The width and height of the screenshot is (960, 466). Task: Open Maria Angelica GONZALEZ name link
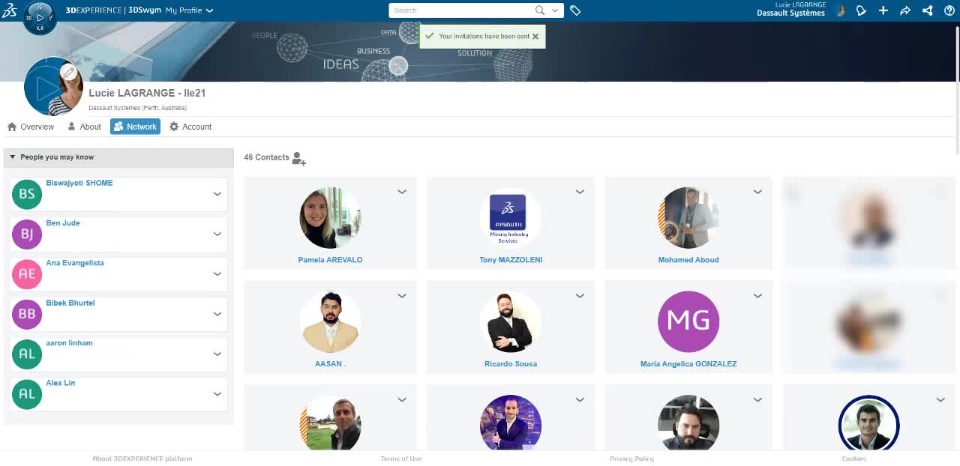[x=688, y=364]
